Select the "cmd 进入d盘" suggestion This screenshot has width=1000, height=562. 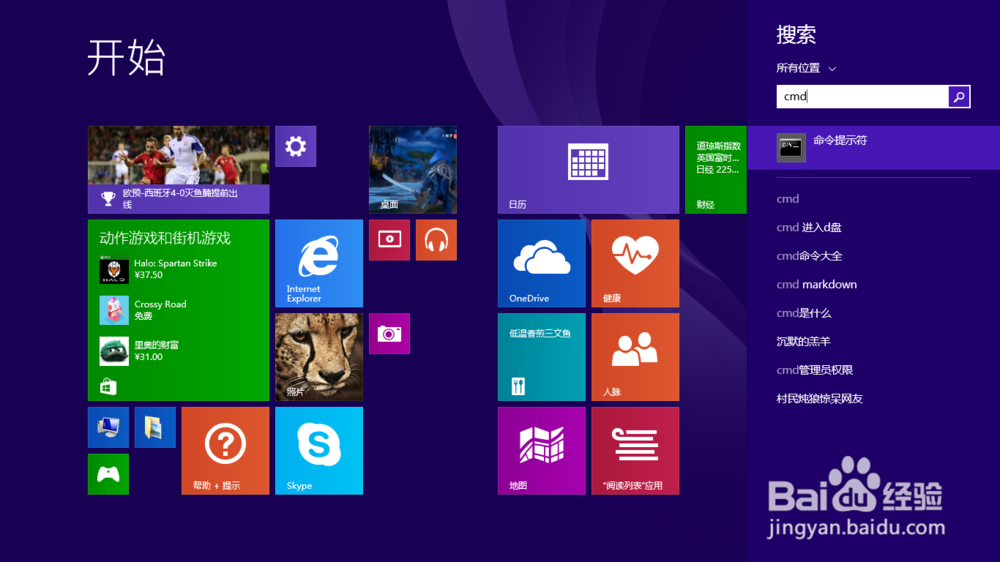(809, 227)
